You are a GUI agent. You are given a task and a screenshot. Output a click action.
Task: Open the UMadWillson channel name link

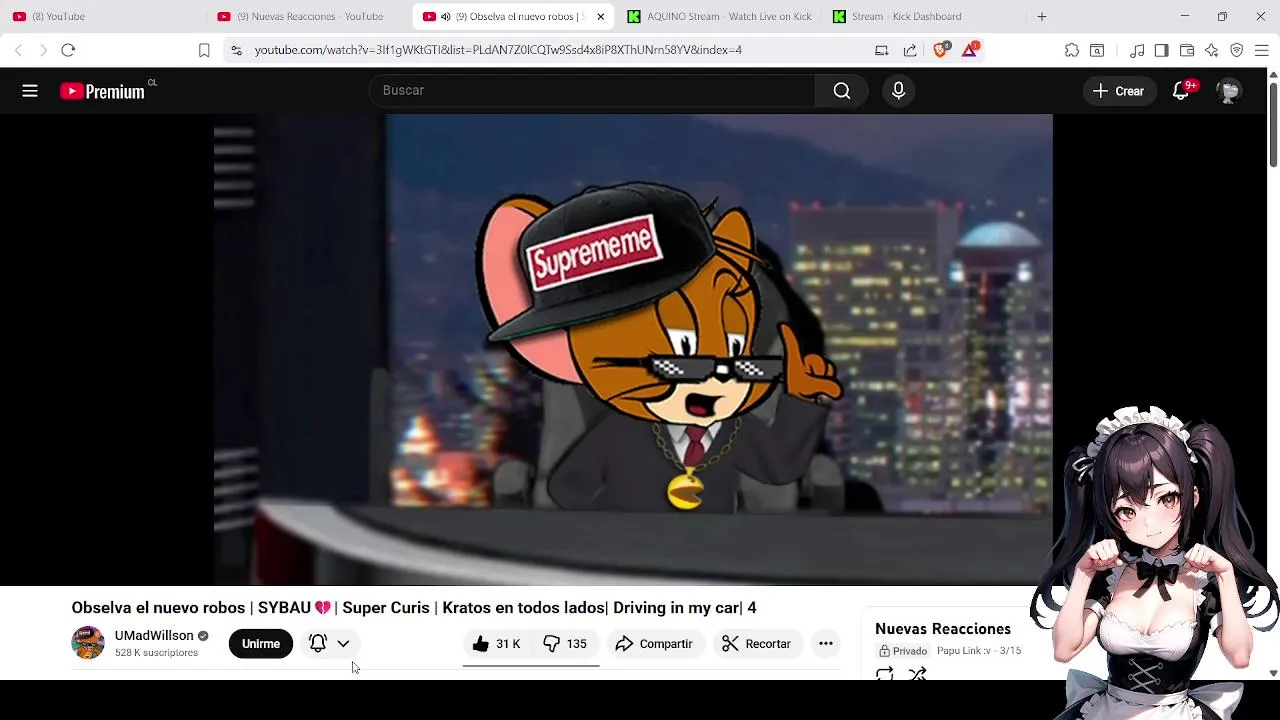tap(154, 635)
